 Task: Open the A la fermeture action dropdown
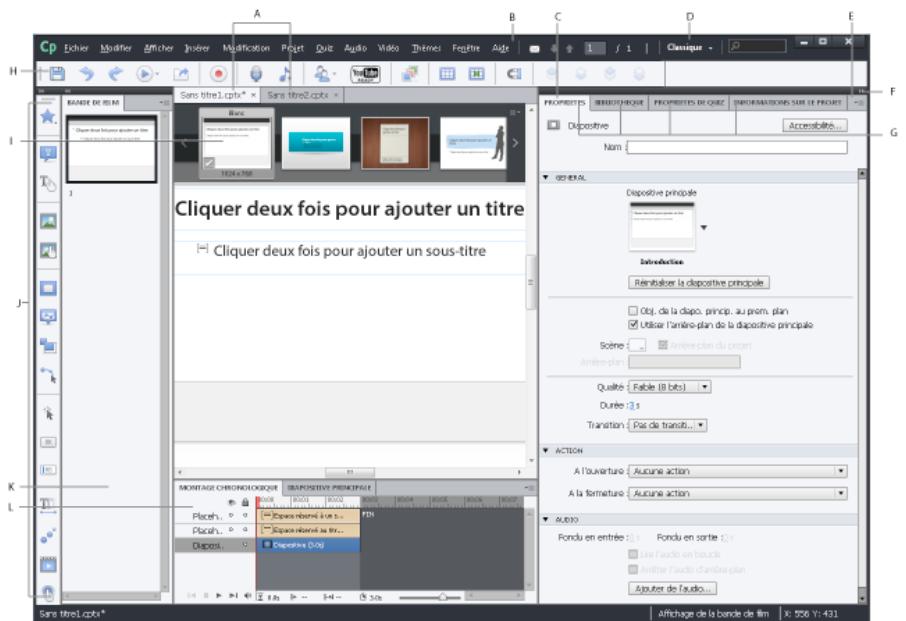coord(738,493)
